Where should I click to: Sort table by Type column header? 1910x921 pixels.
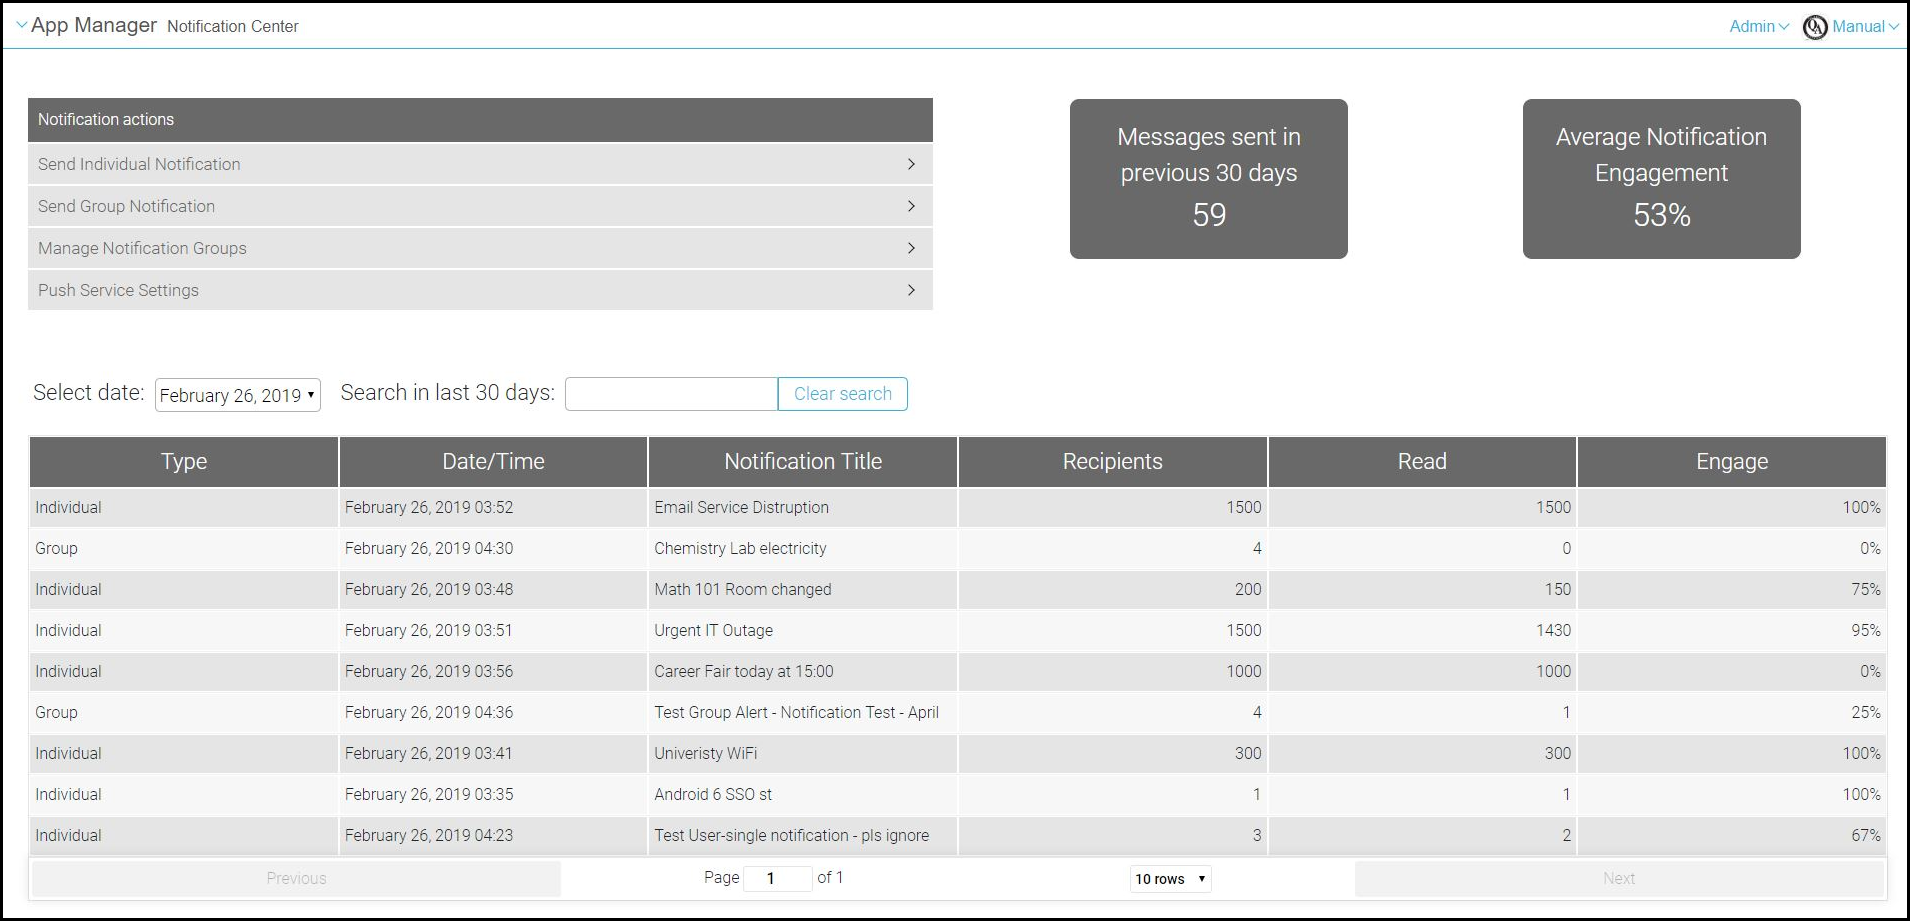point(184,461)
